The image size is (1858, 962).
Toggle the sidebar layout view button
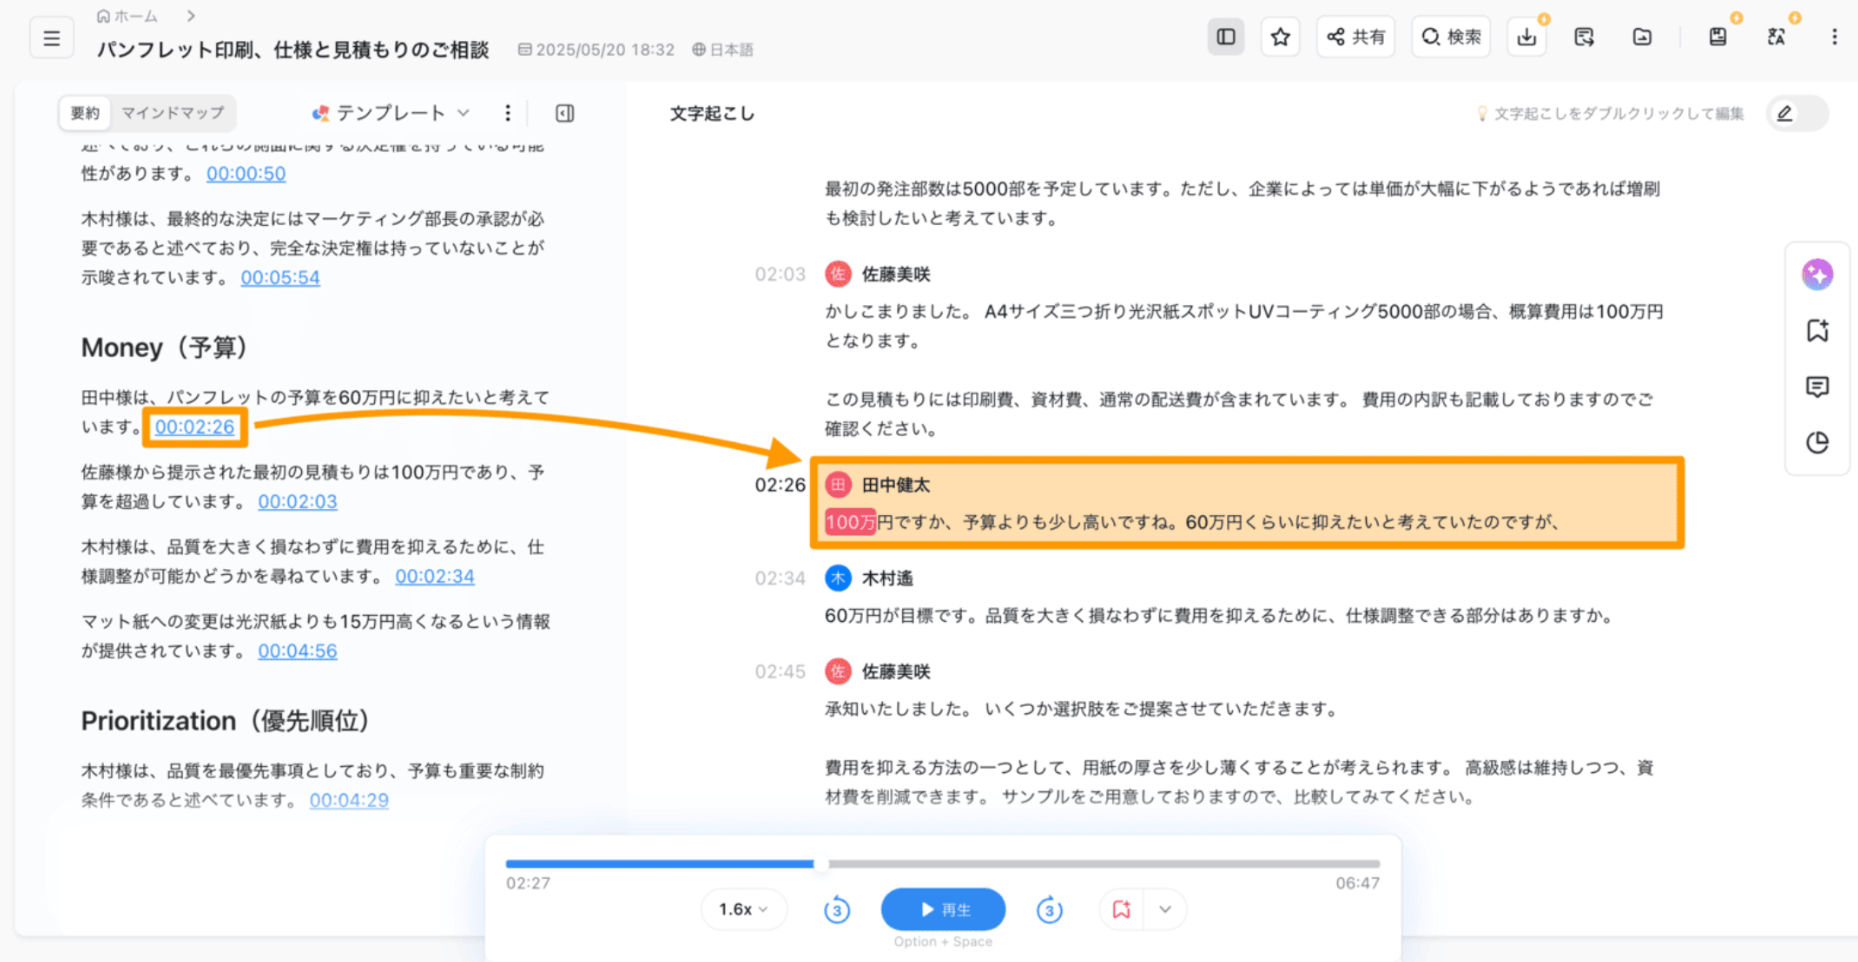[x=1225, y=38]
